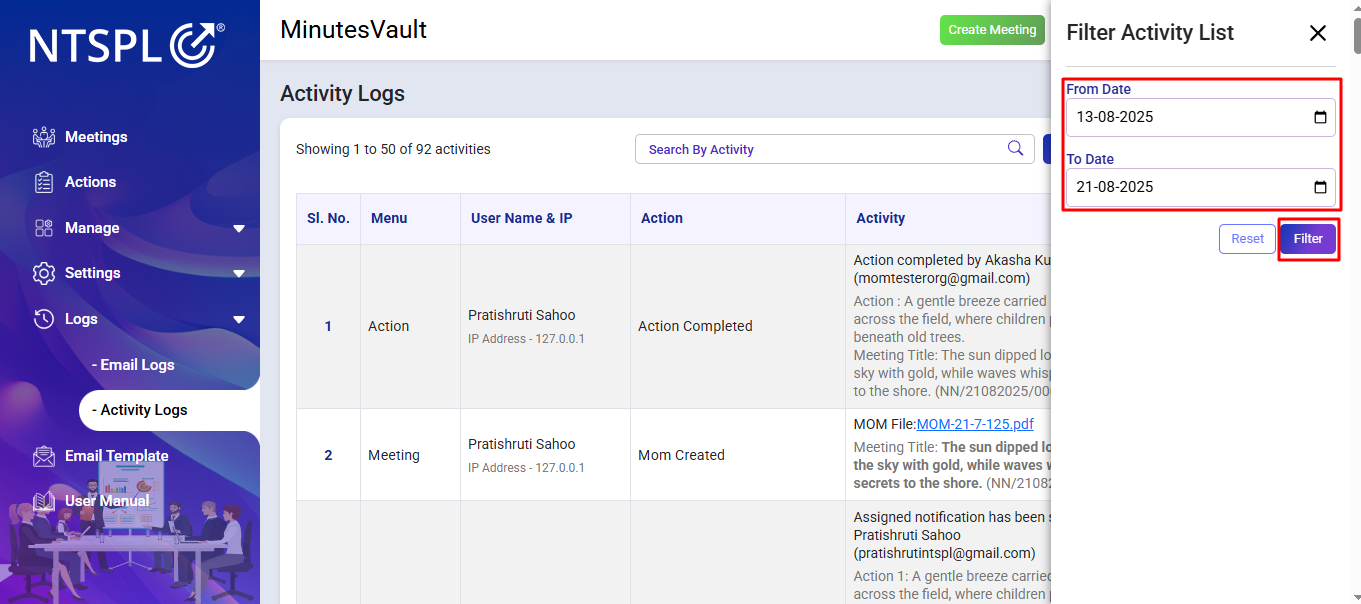Click serial number 1 in the table

click(328, 326)
